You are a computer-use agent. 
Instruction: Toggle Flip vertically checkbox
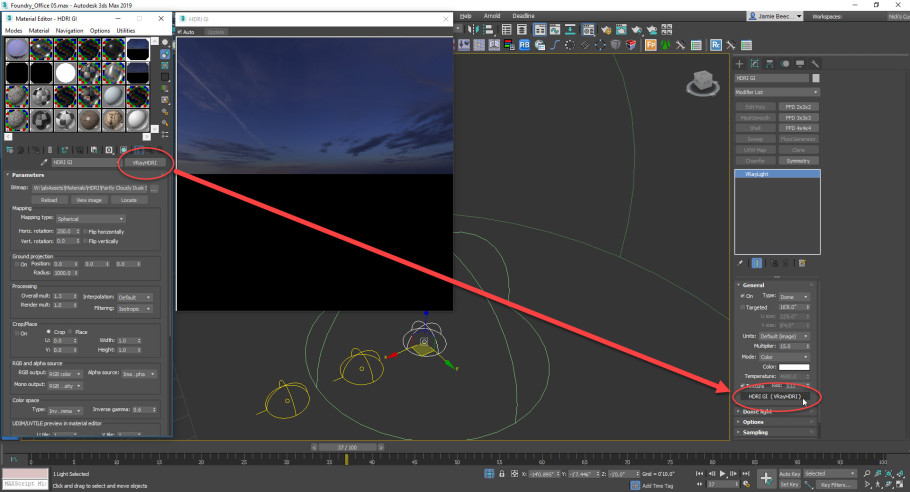click(x=85, y=241)
